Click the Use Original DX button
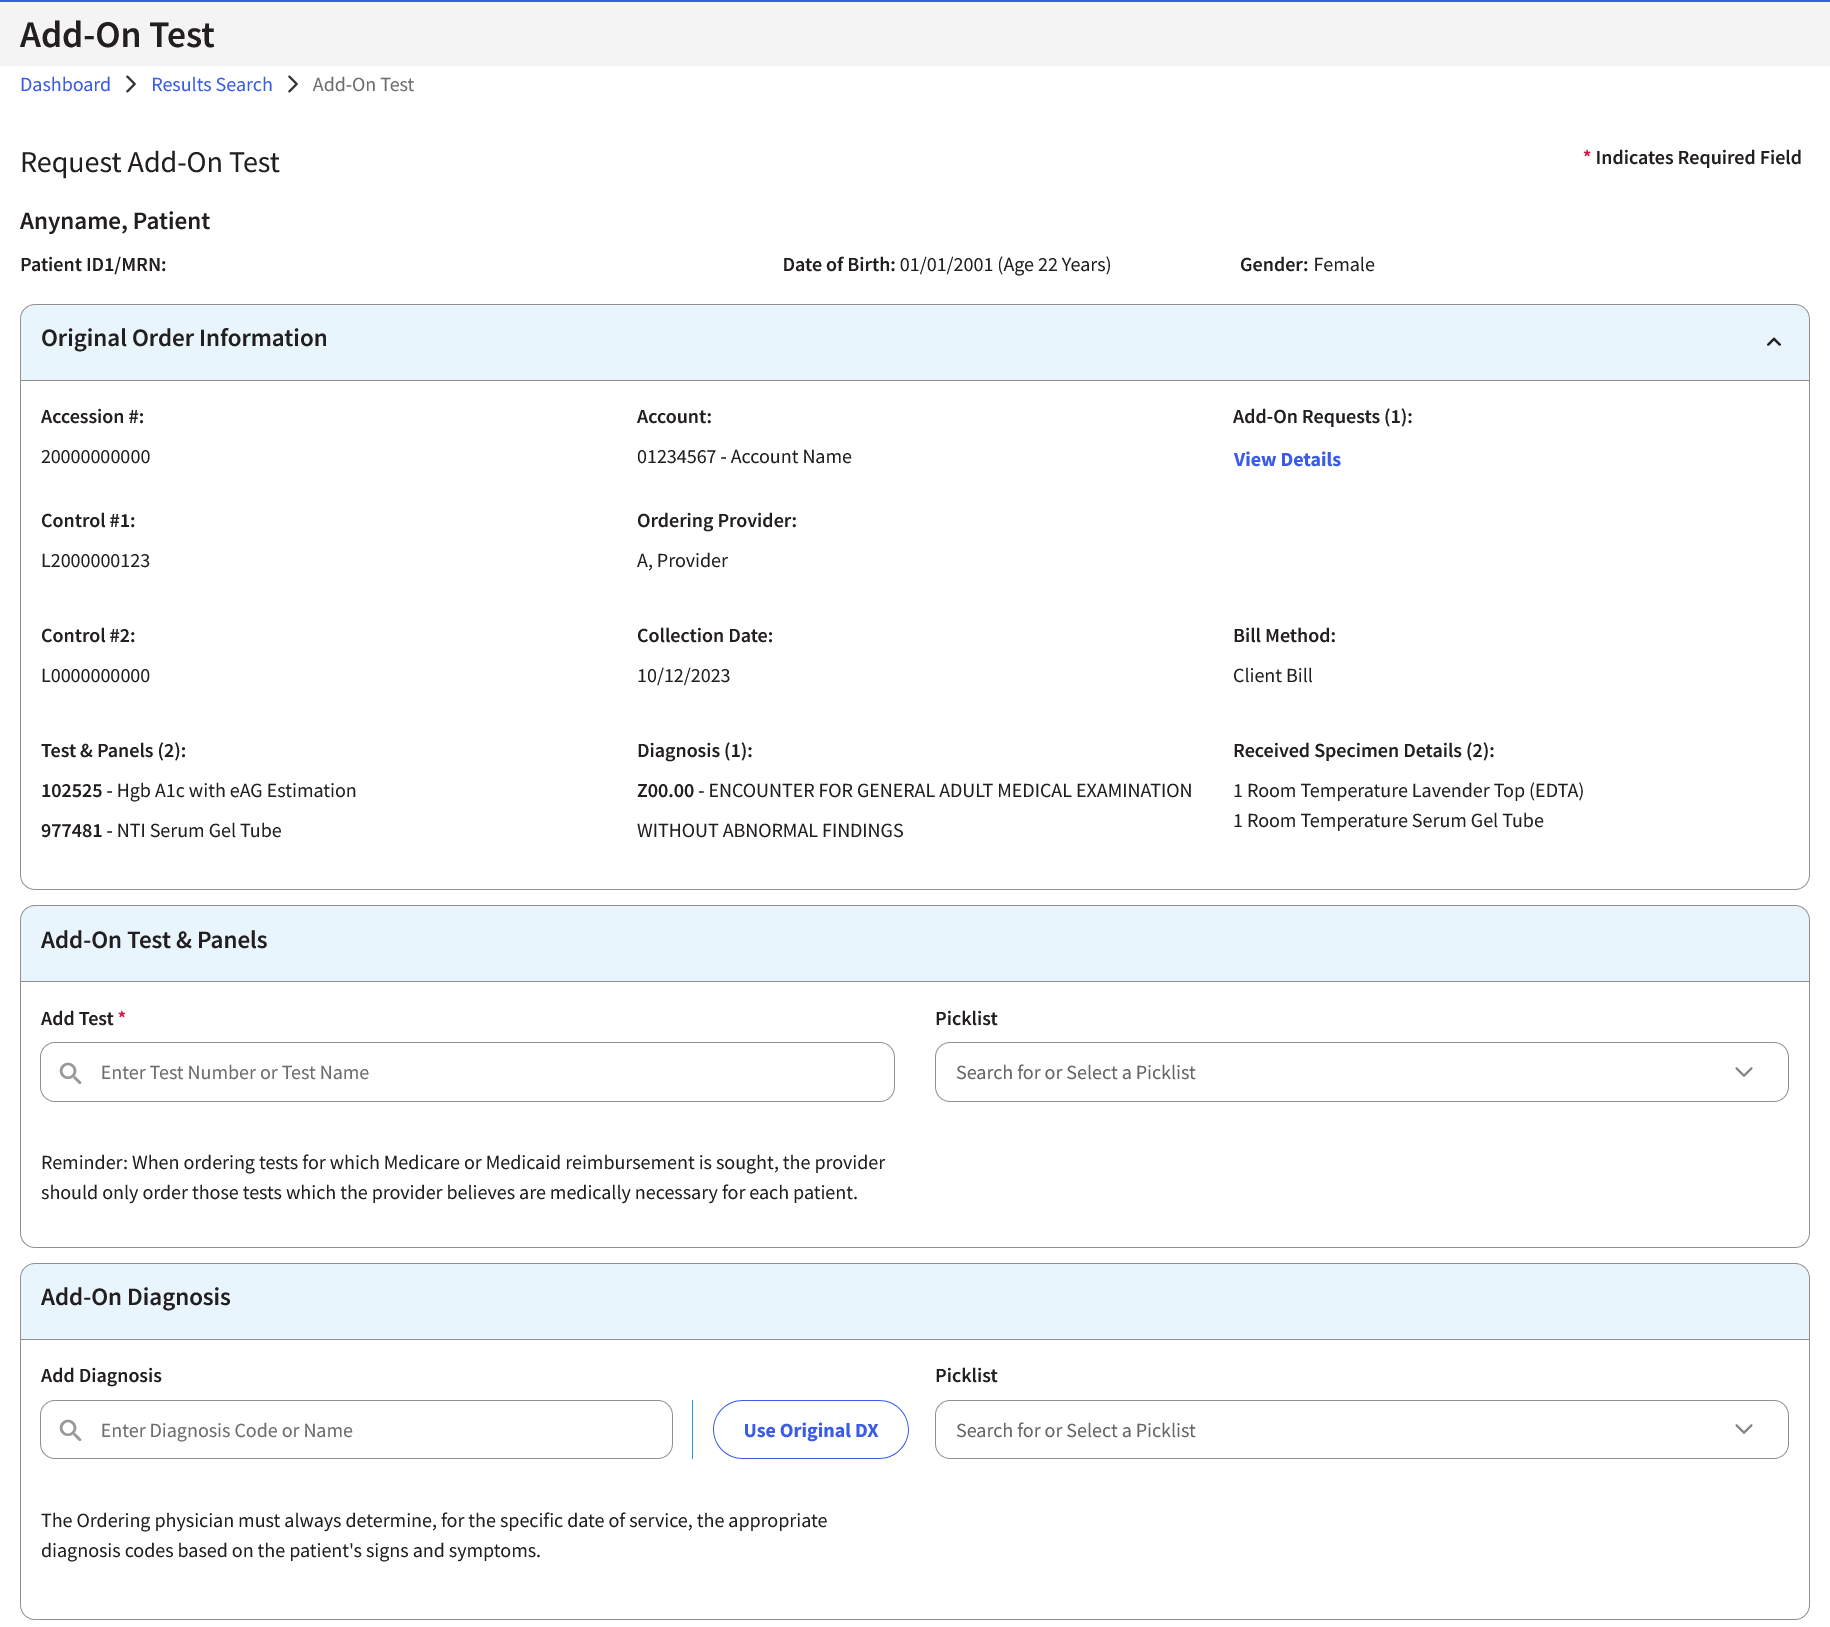The image size is (1830, 1627). (x=810, y=1429)
